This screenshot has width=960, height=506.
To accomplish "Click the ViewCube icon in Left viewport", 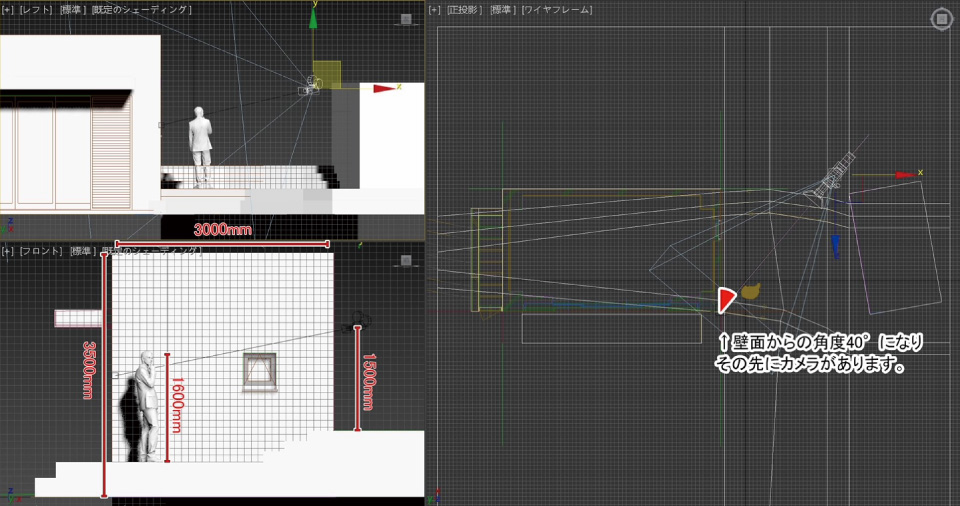I will coord(405,19).
